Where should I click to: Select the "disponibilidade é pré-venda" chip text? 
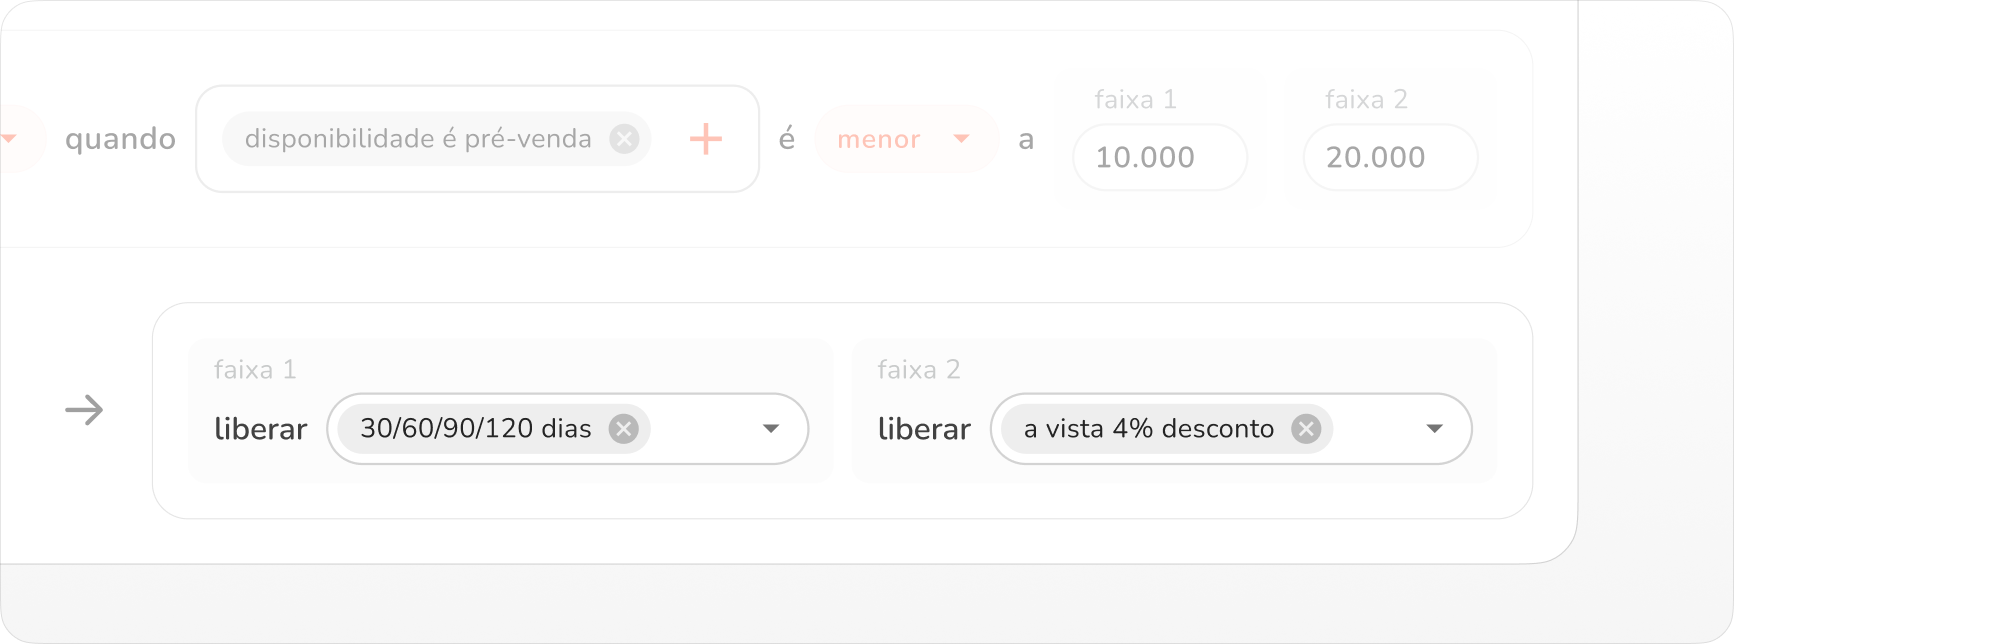(418, 139)
